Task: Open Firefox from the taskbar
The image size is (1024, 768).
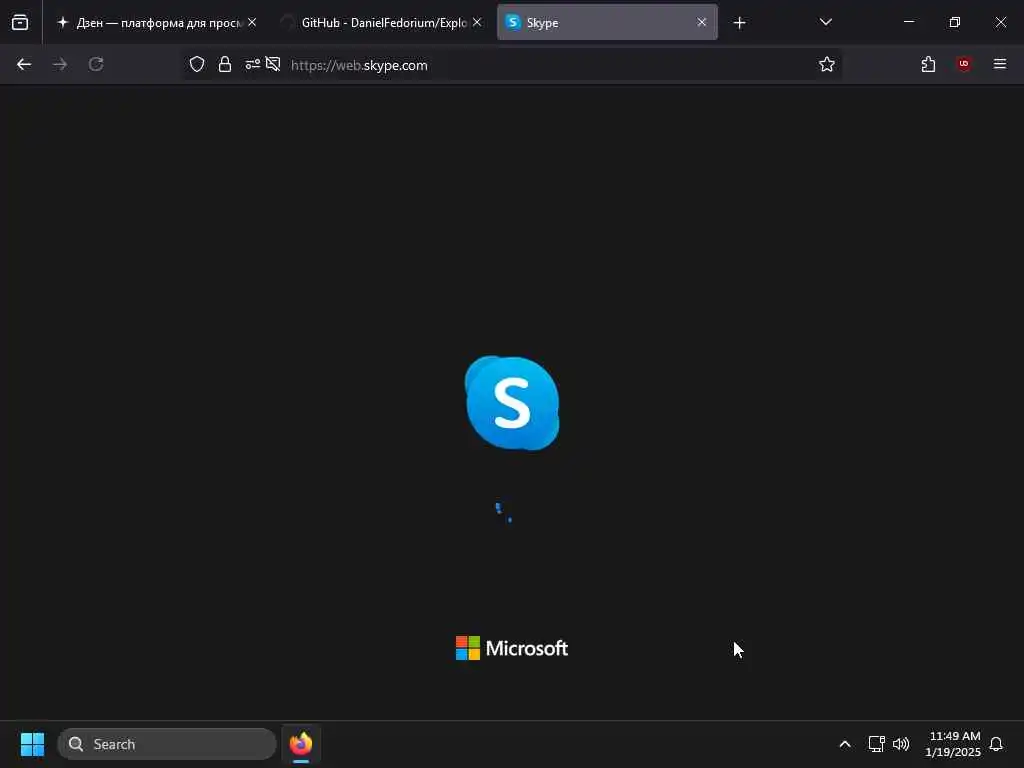Action: (301, 744)
